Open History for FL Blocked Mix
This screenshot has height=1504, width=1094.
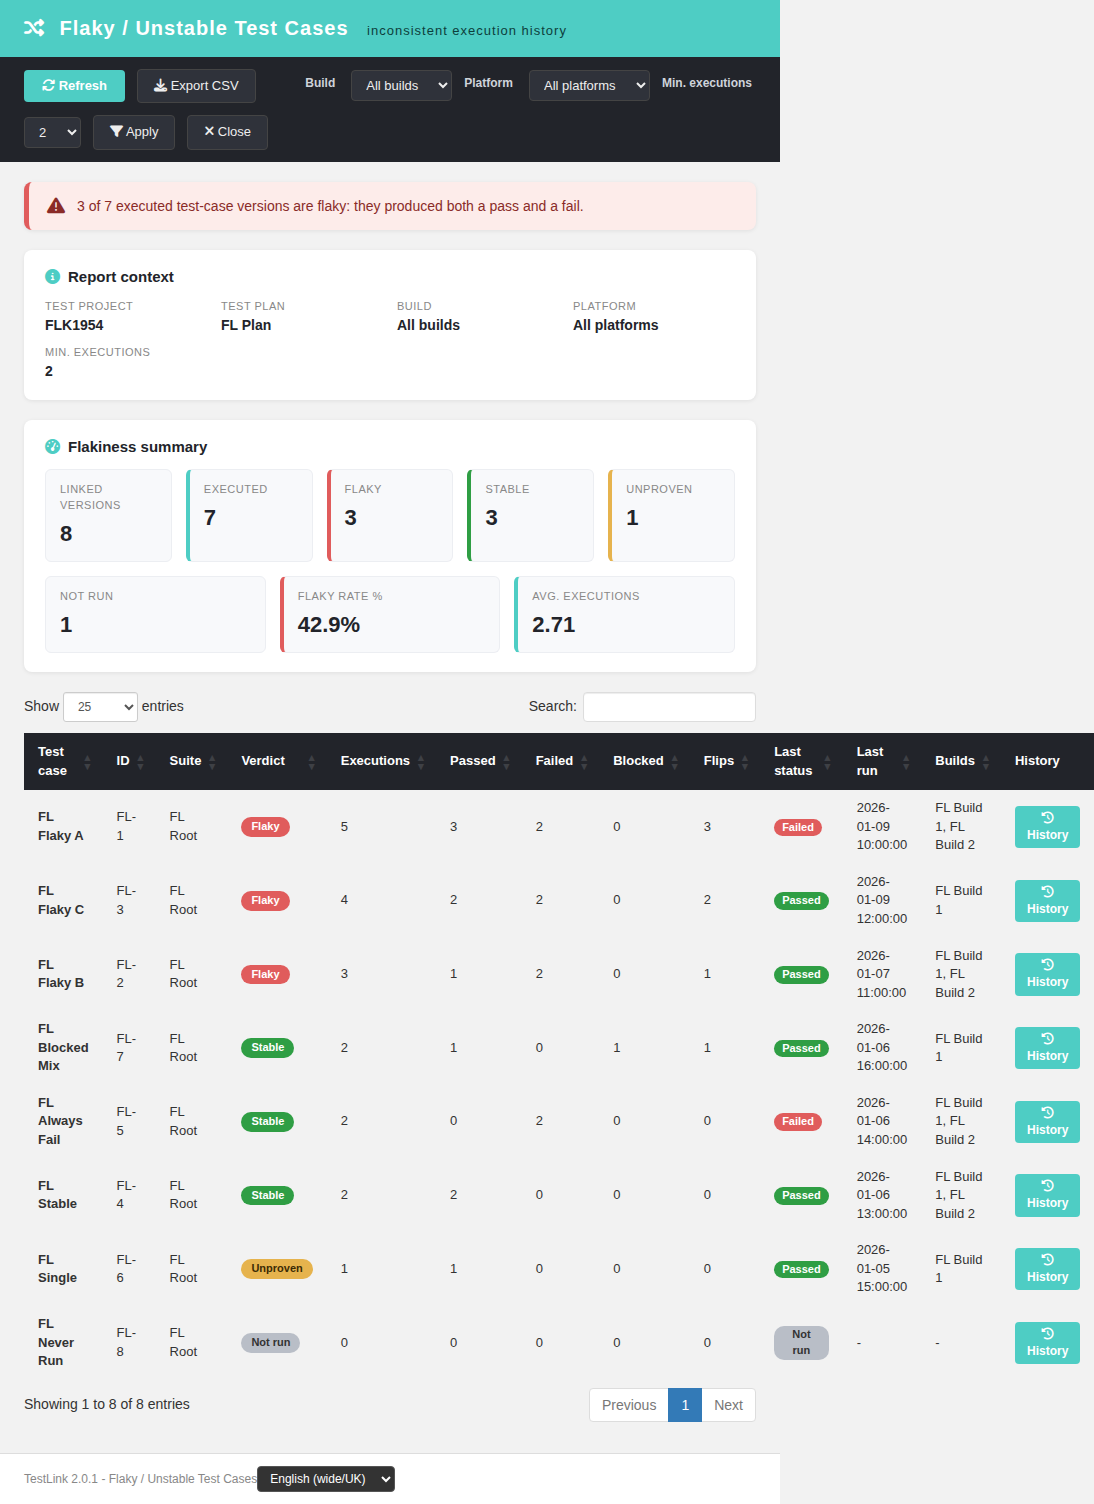click(1047, 1048)
